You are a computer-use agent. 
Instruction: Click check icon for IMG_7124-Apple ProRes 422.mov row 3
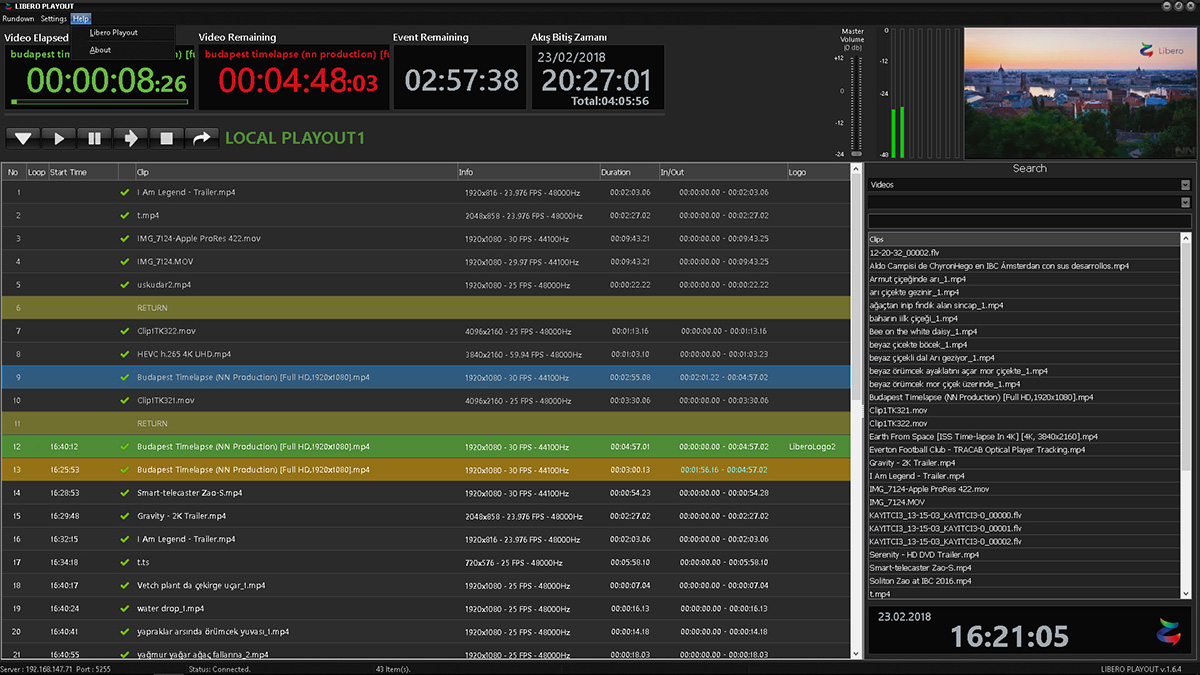(125, 238)
